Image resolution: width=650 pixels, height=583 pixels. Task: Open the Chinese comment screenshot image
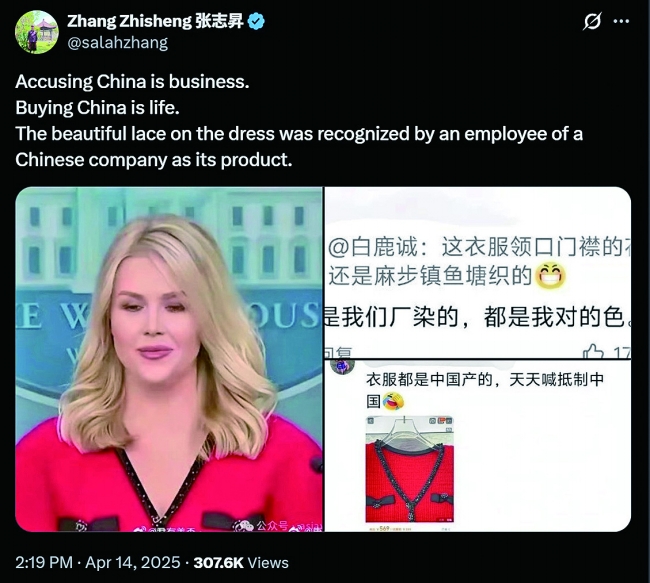pos(478,273)
